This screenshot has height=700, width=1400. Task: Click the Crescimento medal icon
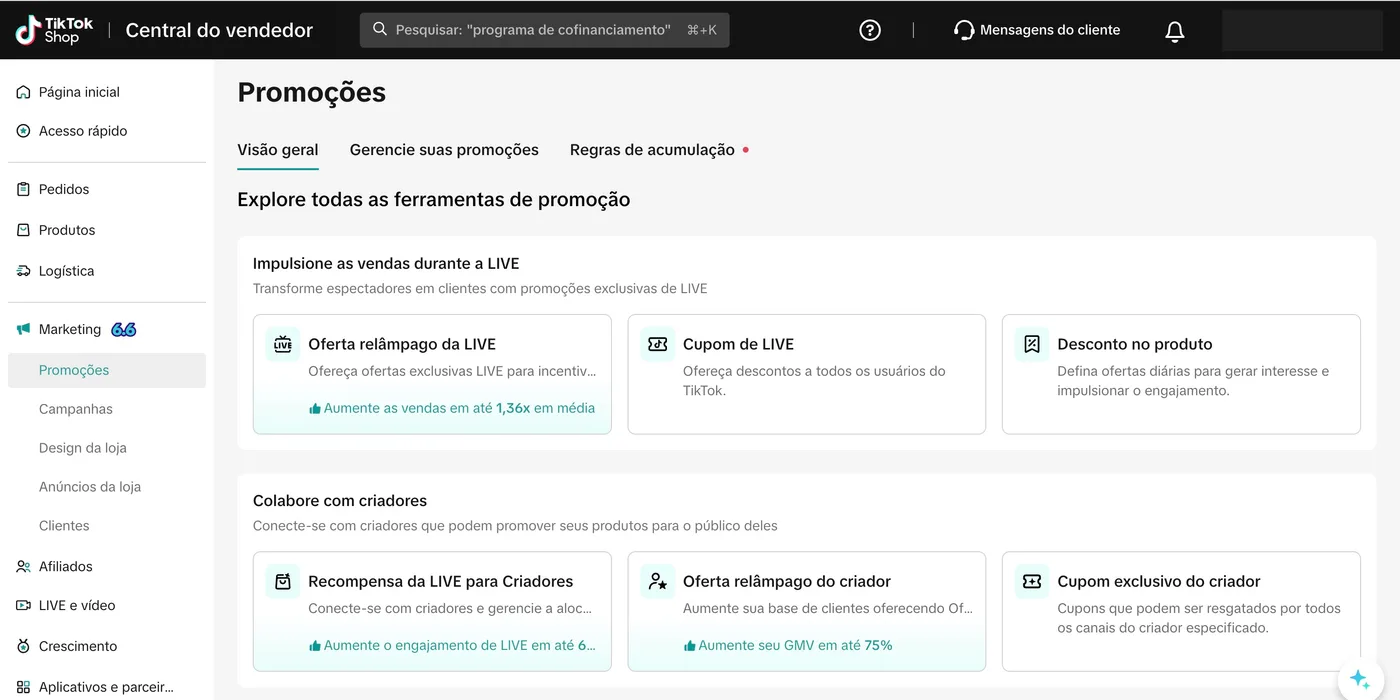pos(23,646)
